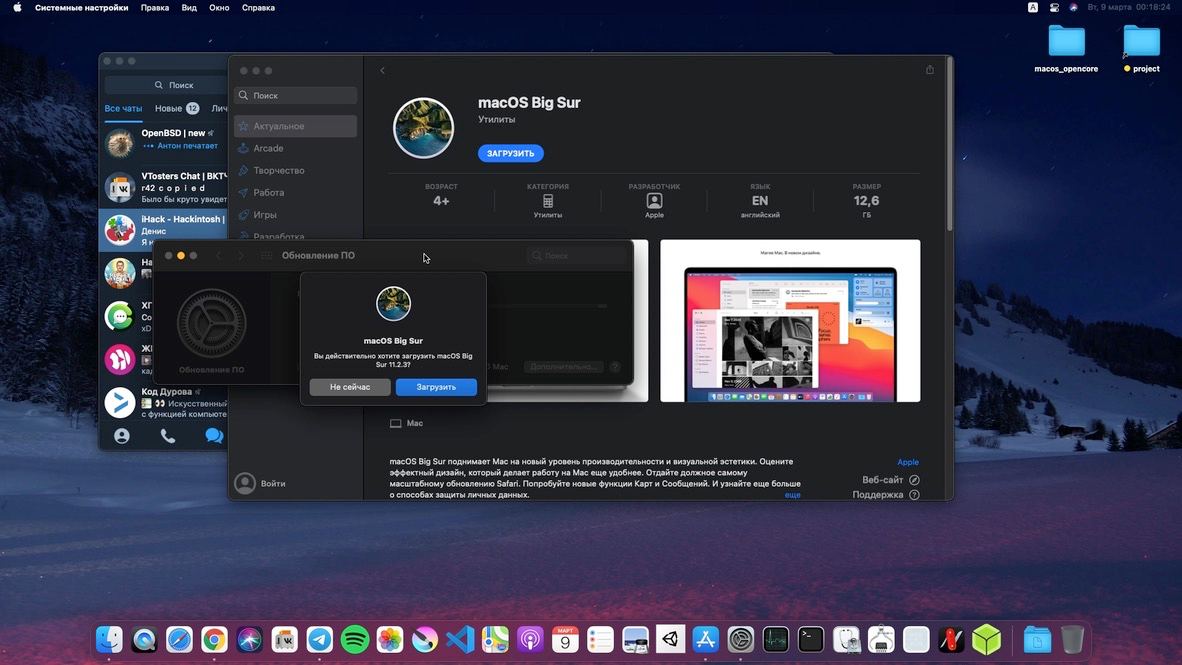Open iHack - Hackintosh chat
The width and height of the screenshot is (1182, 665).
click(164, 229)
